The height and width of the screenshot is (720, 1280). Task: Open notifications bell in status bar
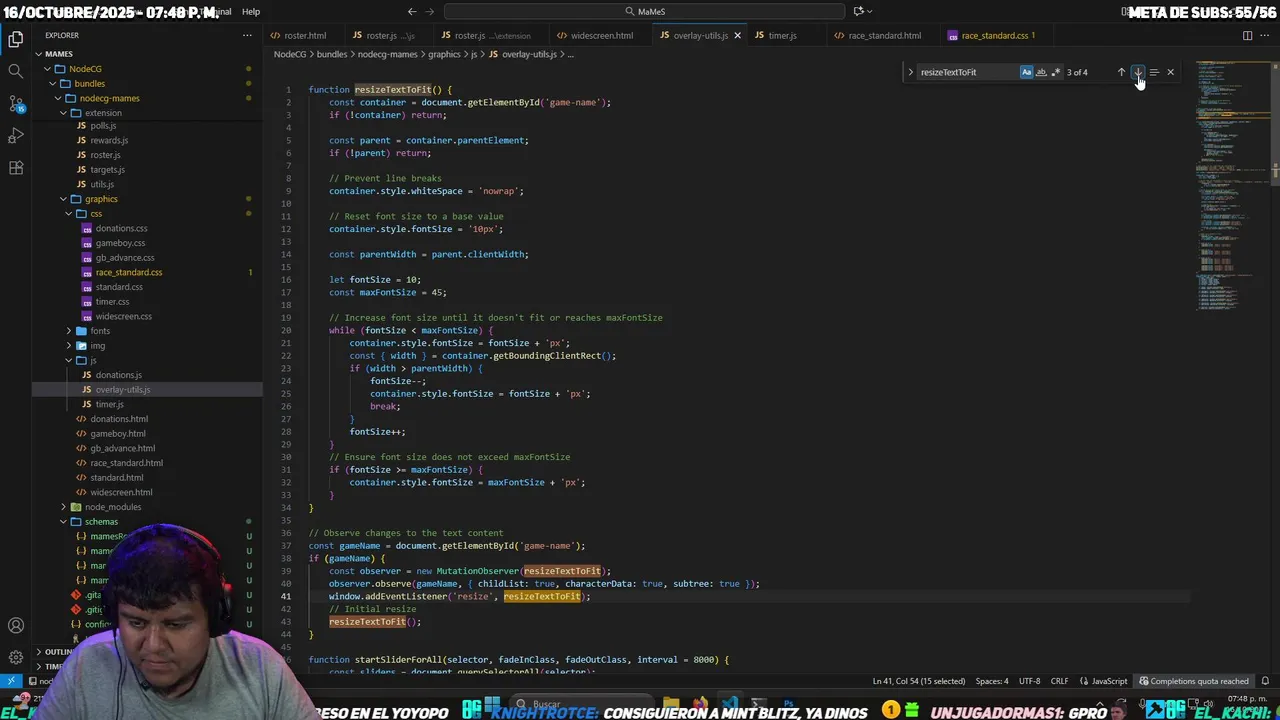pos(1266,681)
